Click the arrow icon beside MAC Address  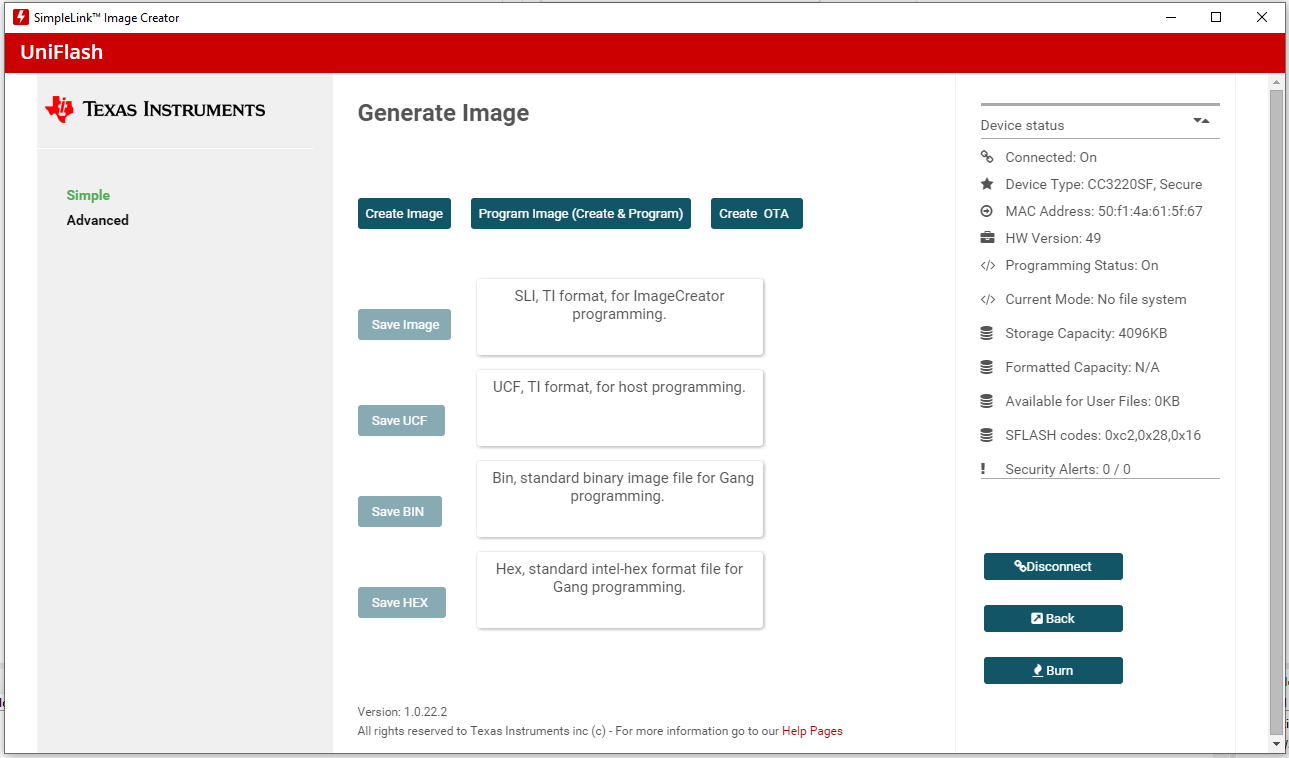tap(987, 211)
